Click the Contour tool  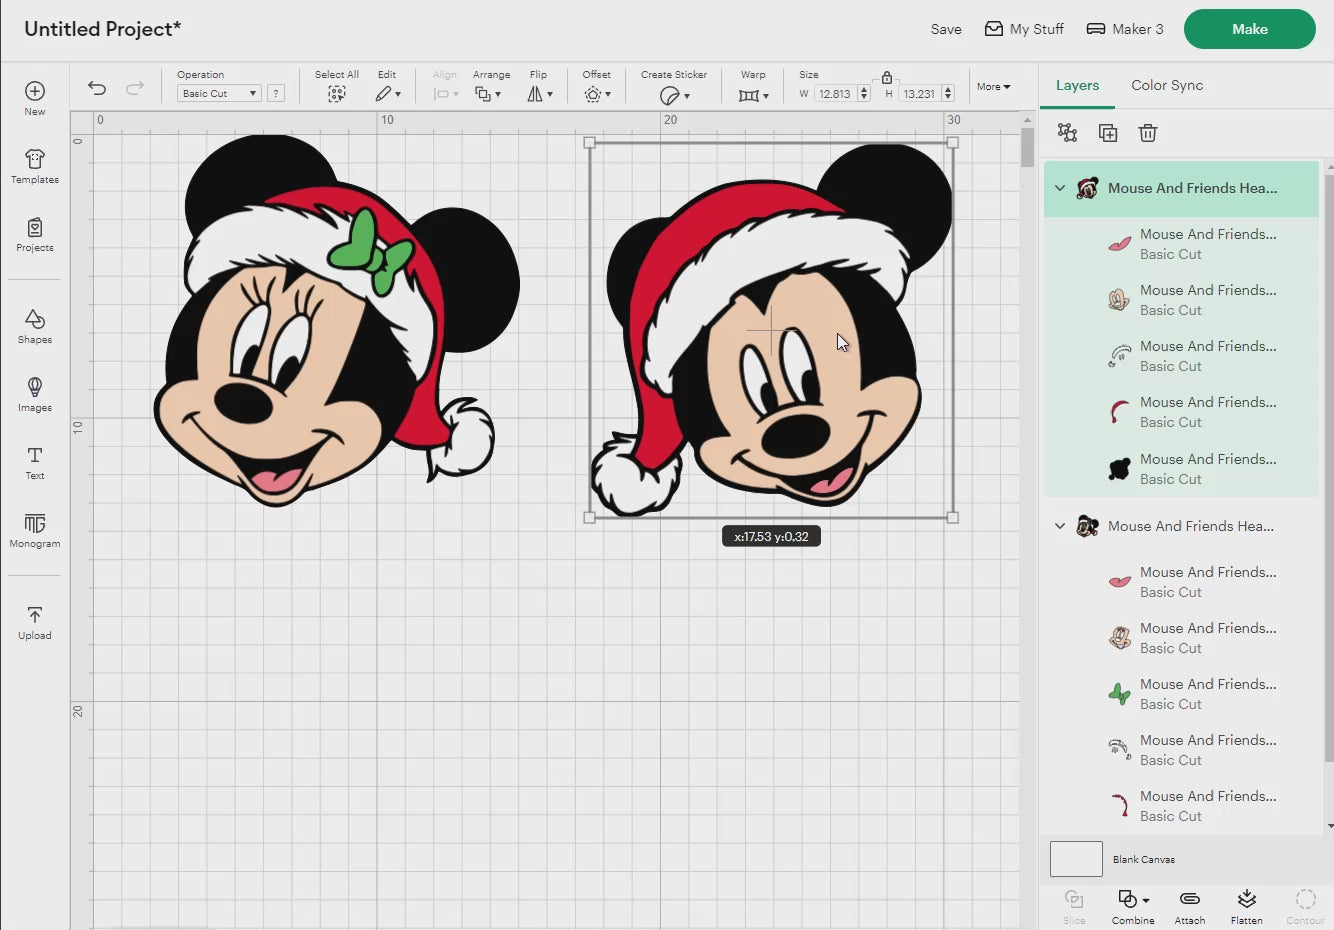pos(1305,906)
